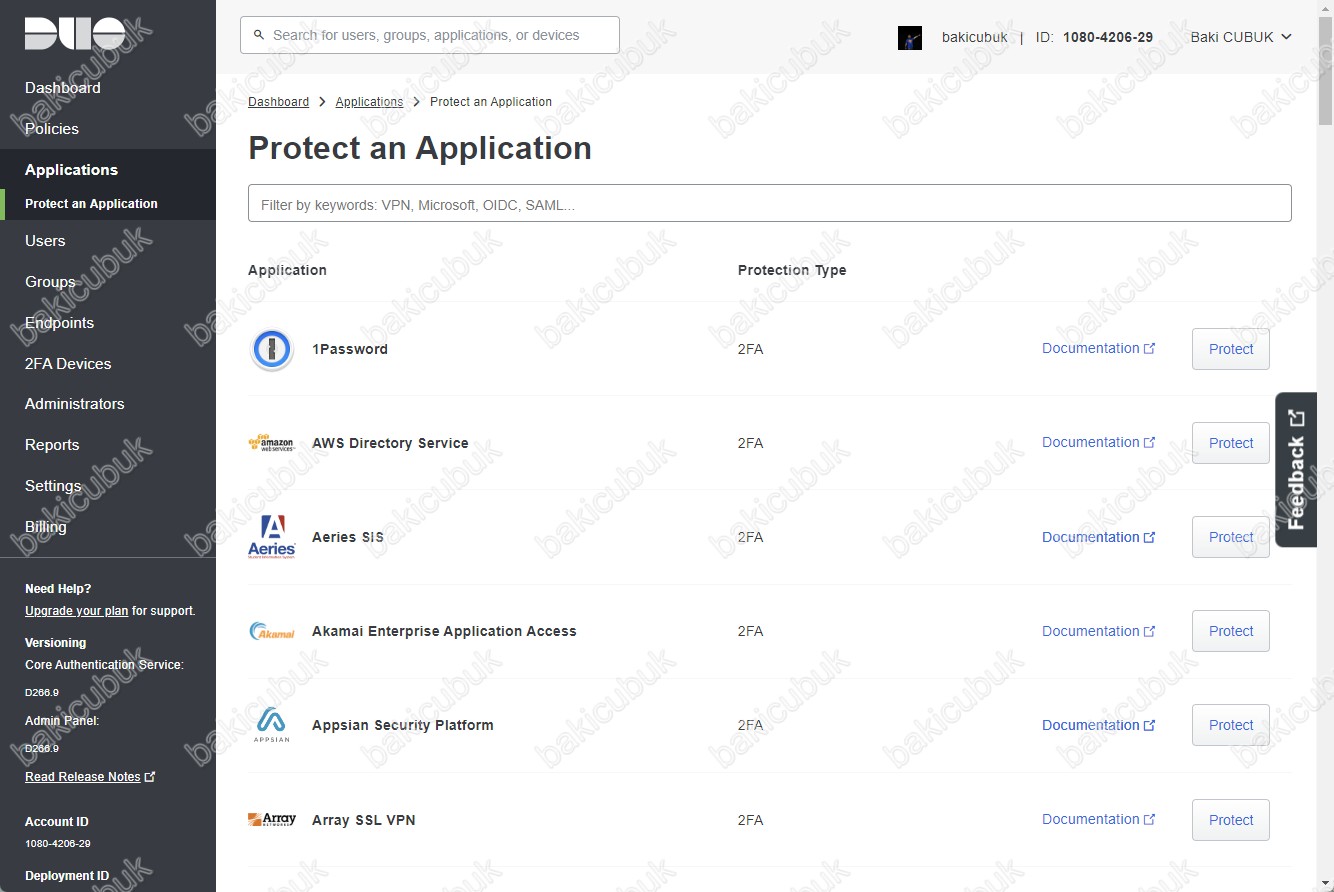Click the 1Password app icon
The height and width of the screenshot is (892, 1334).
271,350
